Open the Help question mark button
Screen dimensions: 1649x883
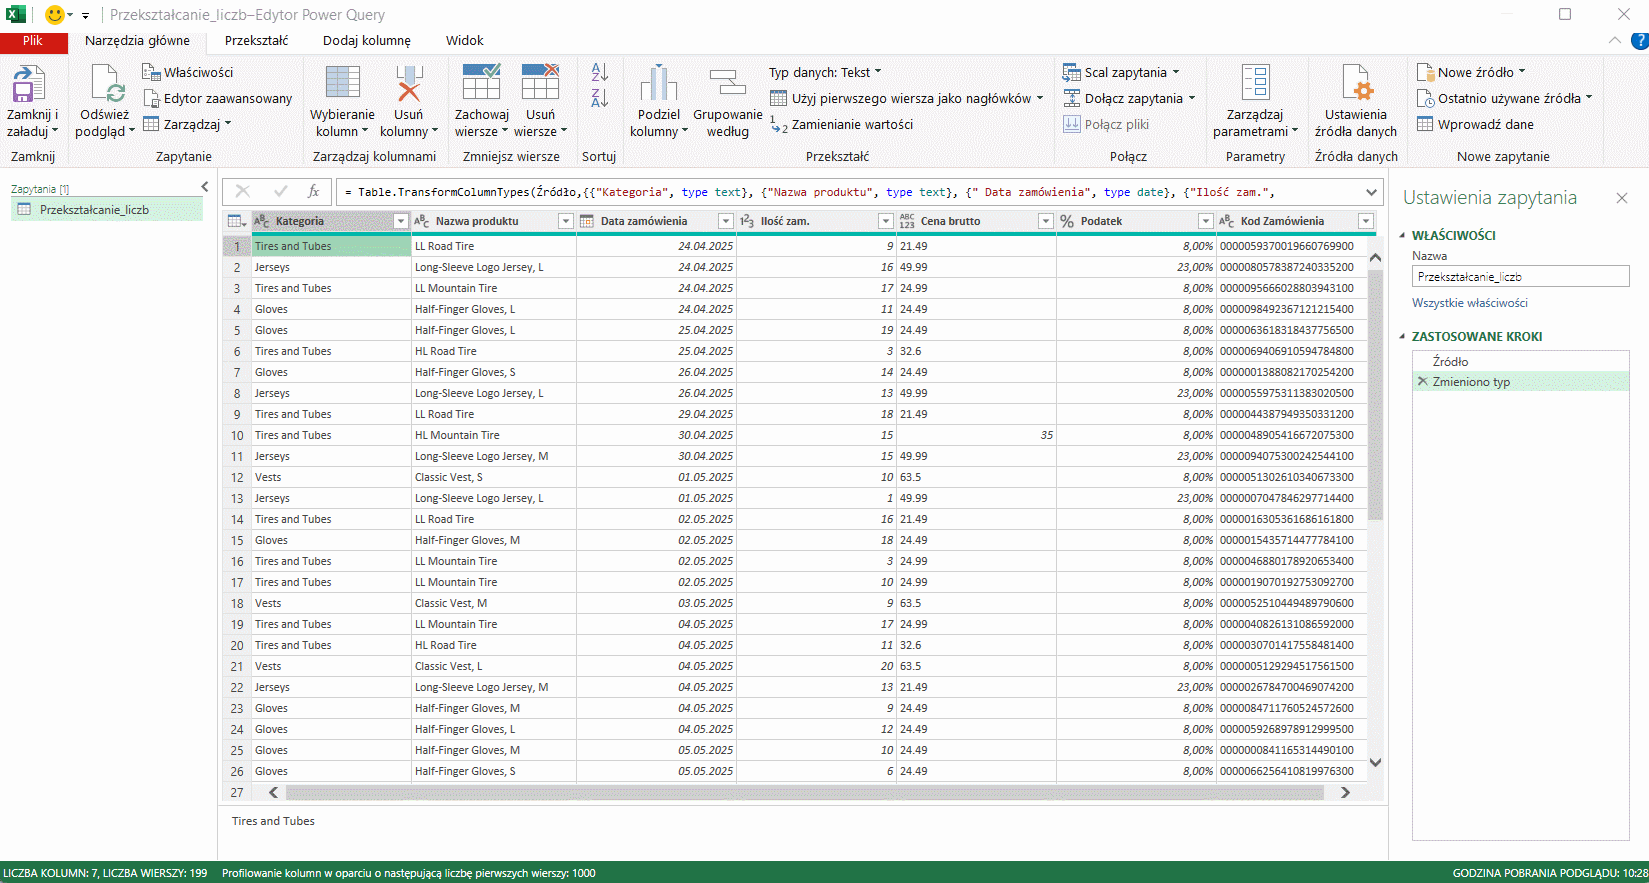(x=1640, y=41)
